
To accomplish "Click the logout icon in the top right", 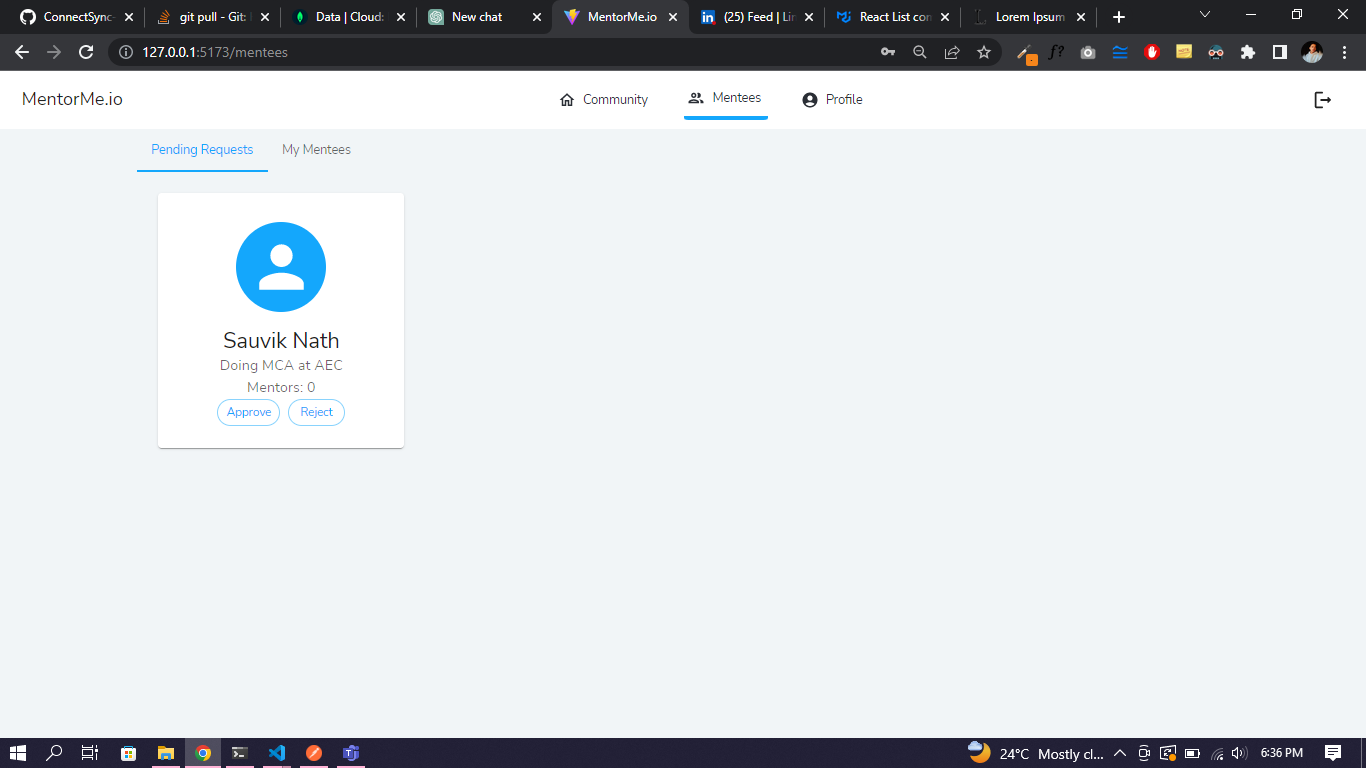I will pos(1322,99).
